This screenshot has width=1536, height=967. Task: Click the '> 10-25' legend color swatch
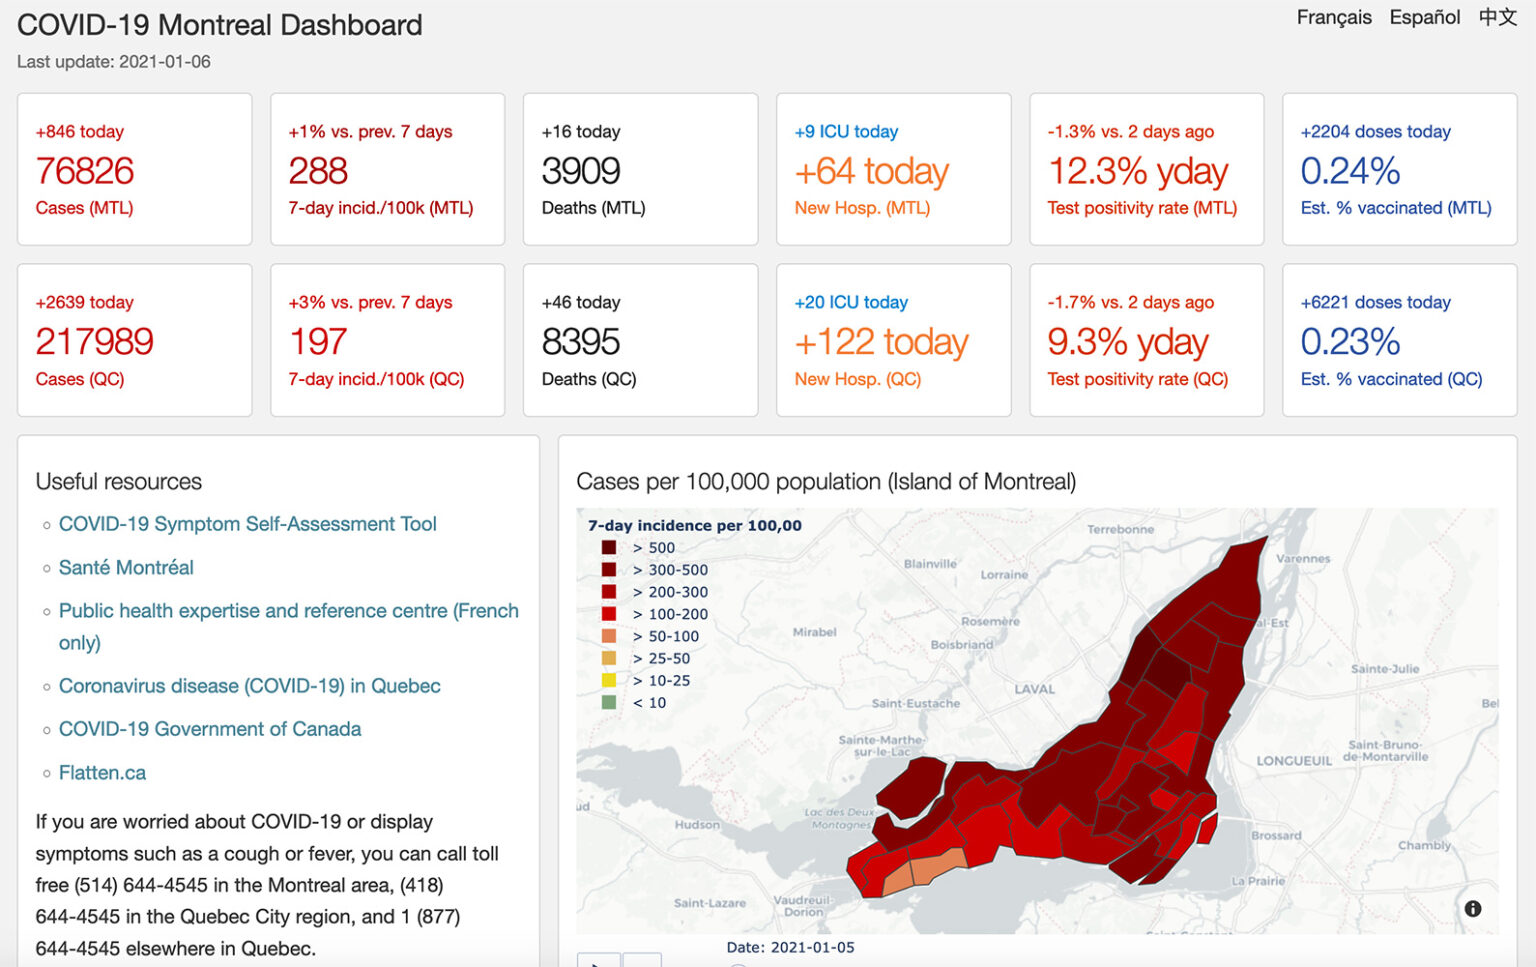pos(608,680)
